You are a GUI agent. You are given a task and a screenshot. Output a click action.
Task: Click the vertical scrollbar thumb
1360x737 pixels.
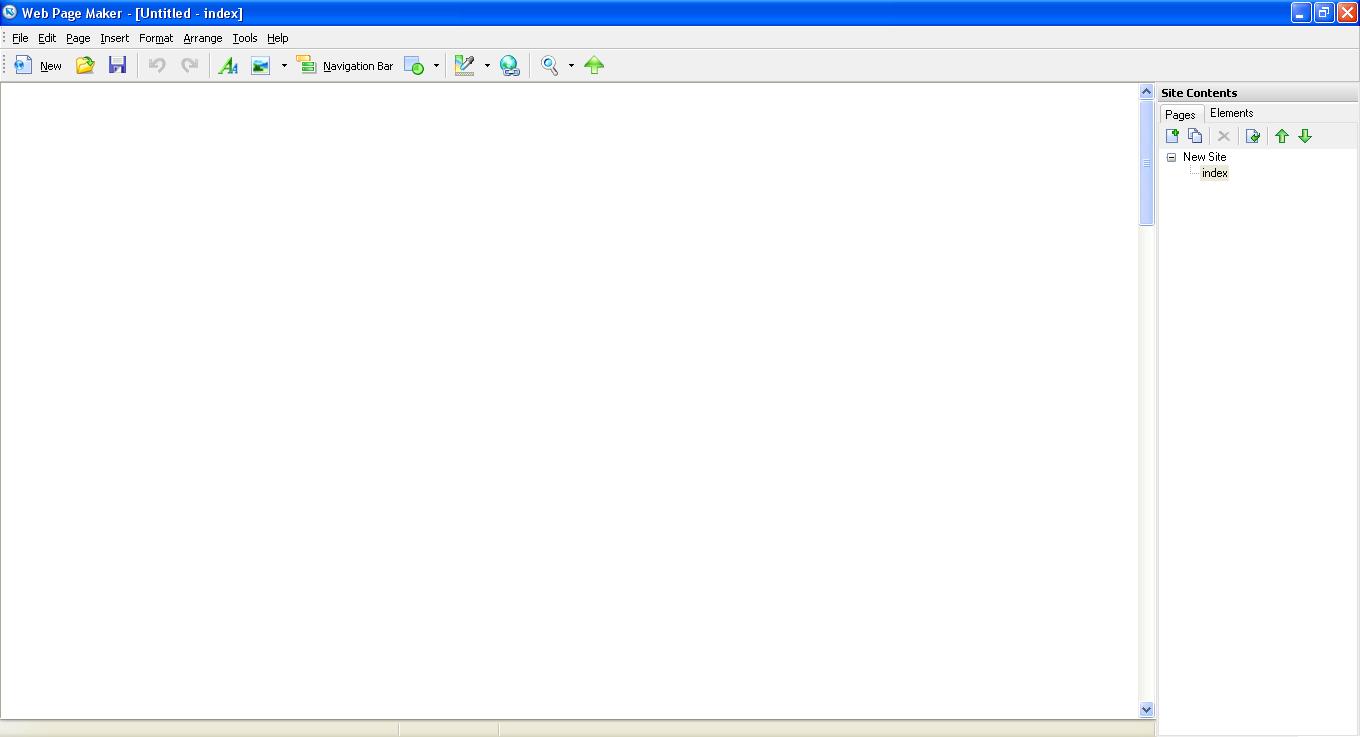[1147, 163]
